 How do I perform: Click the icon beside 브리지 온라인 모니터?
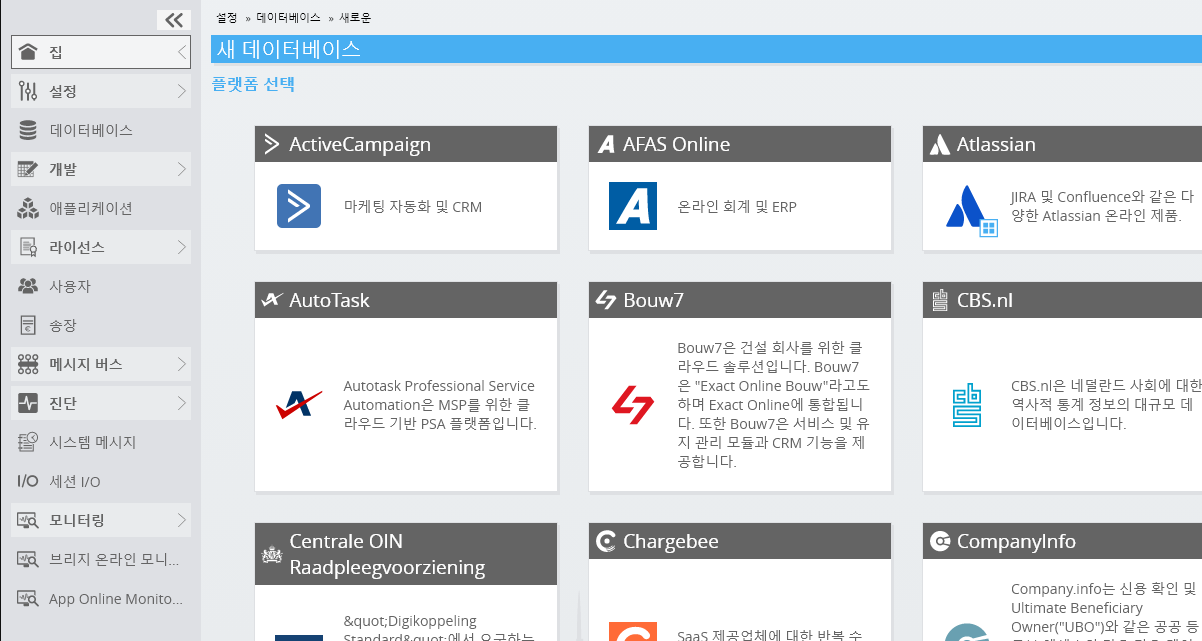point(28,559)
